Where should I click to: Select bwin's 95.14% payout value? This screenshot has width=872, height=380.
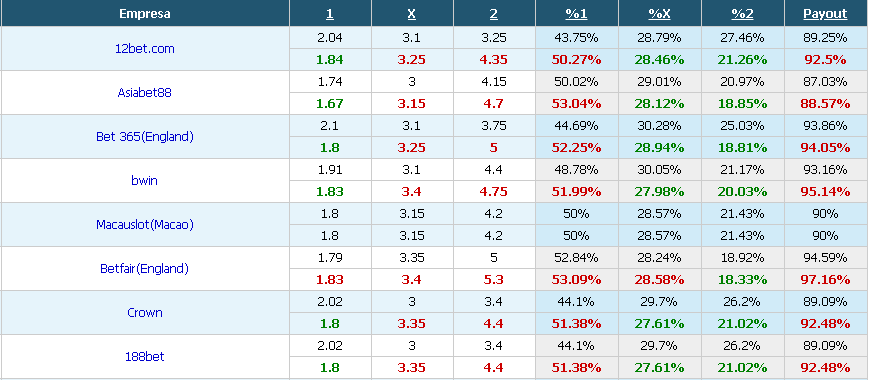point(825,191)
